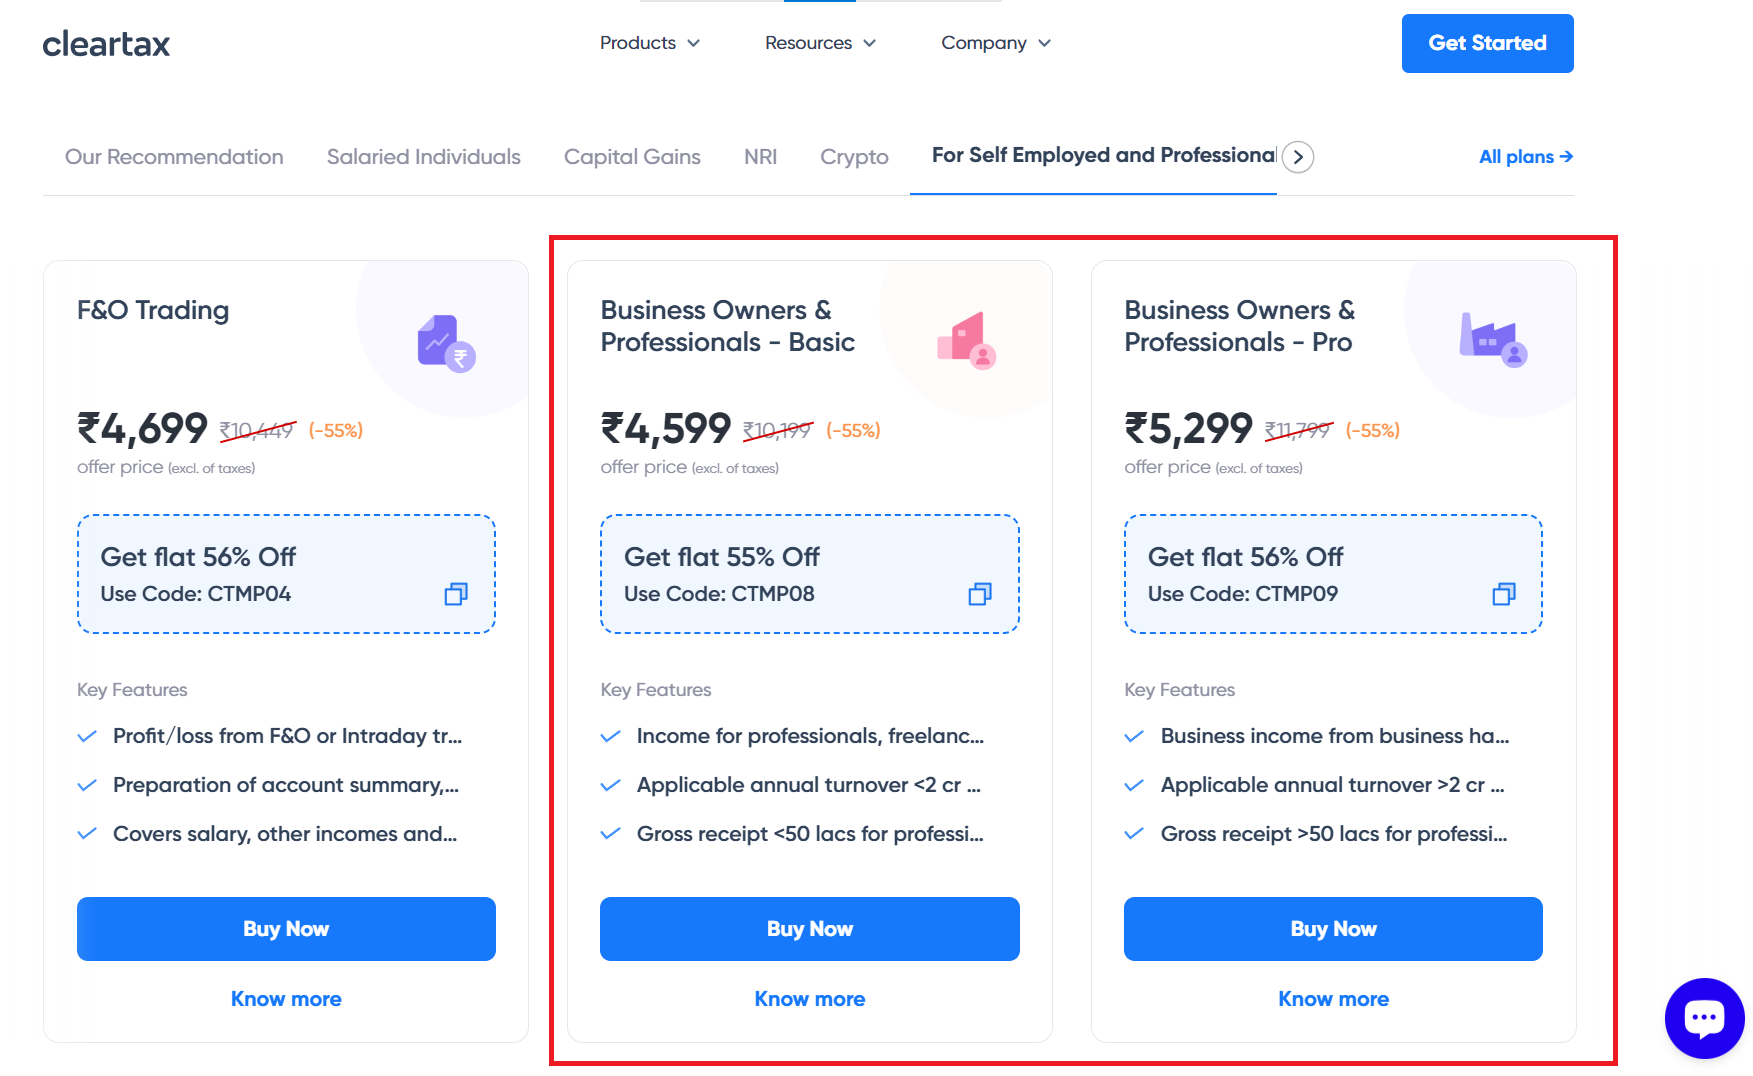Copy the CTMP04 coupon code
This screenshot has width=1753, height=1076.
pyautogui.click(x=456, y=594)
